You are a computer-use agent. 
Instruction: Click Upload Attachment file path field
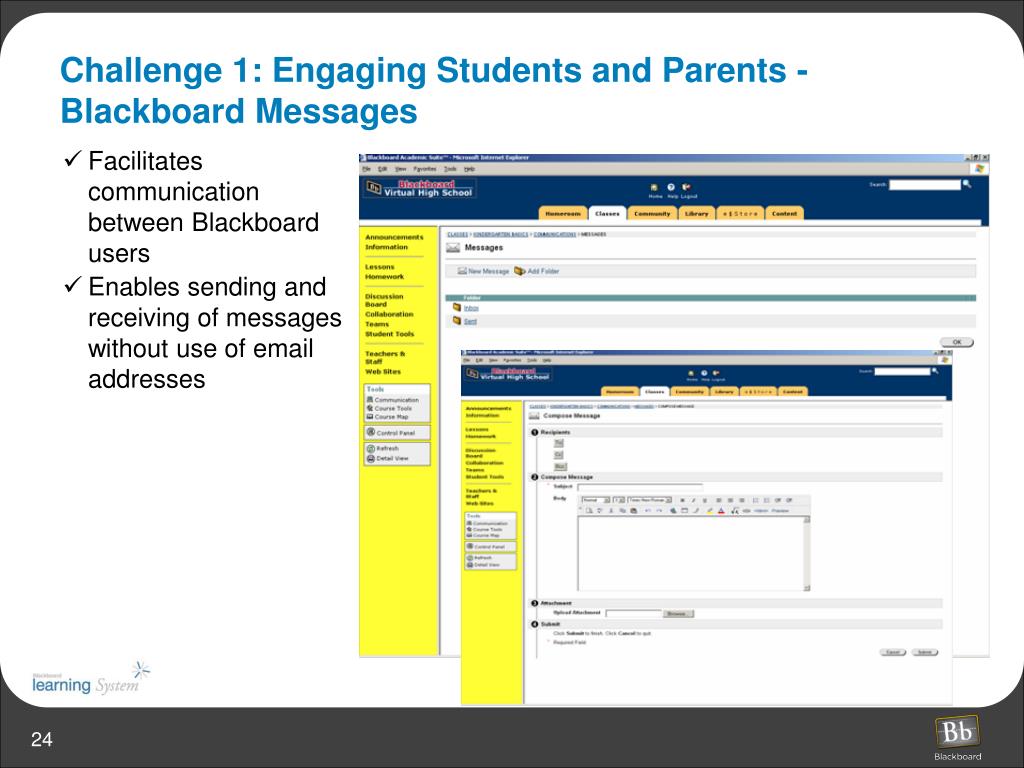633,614
